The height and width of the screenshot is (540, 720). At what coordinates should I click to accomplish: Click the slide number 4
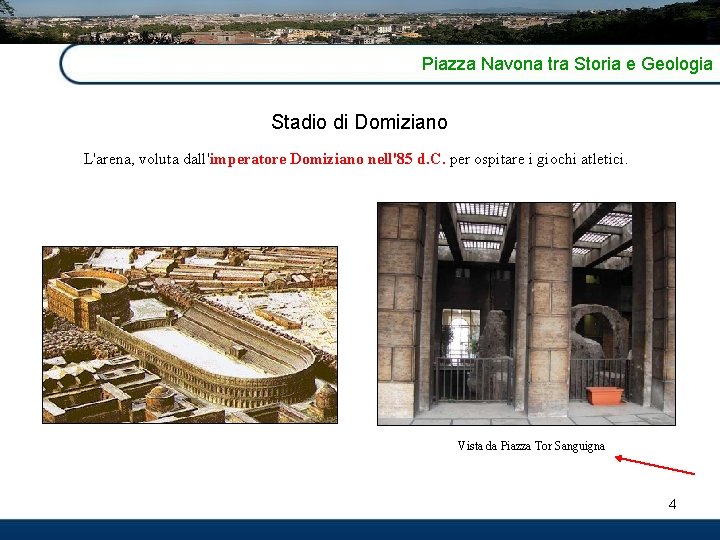(672, 504)
